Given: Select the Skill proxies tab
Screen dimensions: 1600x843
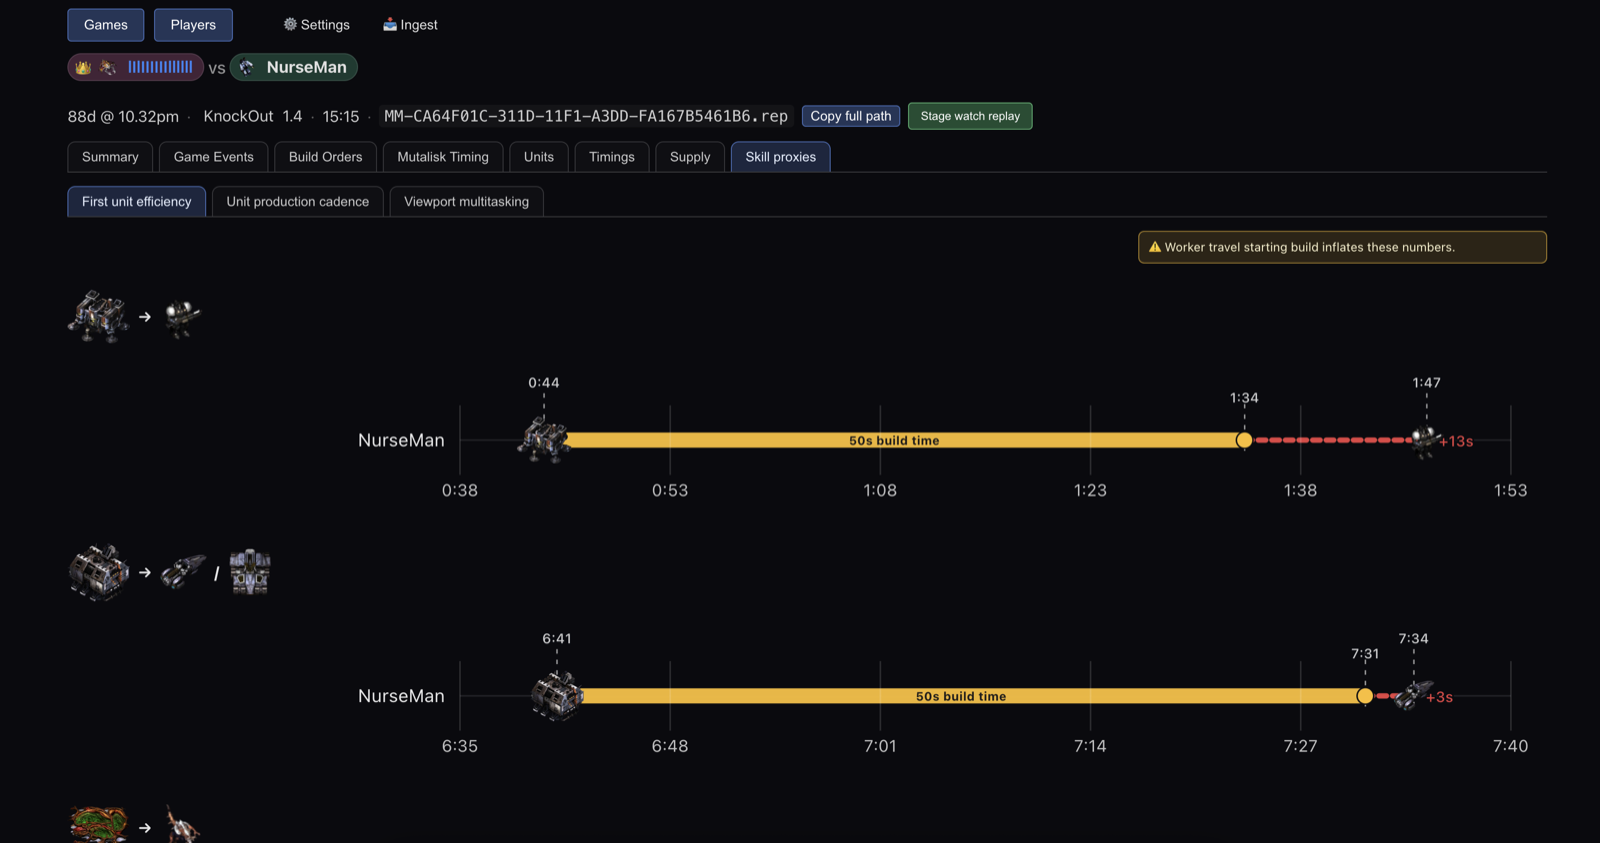Looking at the screenshot, I should tap(781, 157).
